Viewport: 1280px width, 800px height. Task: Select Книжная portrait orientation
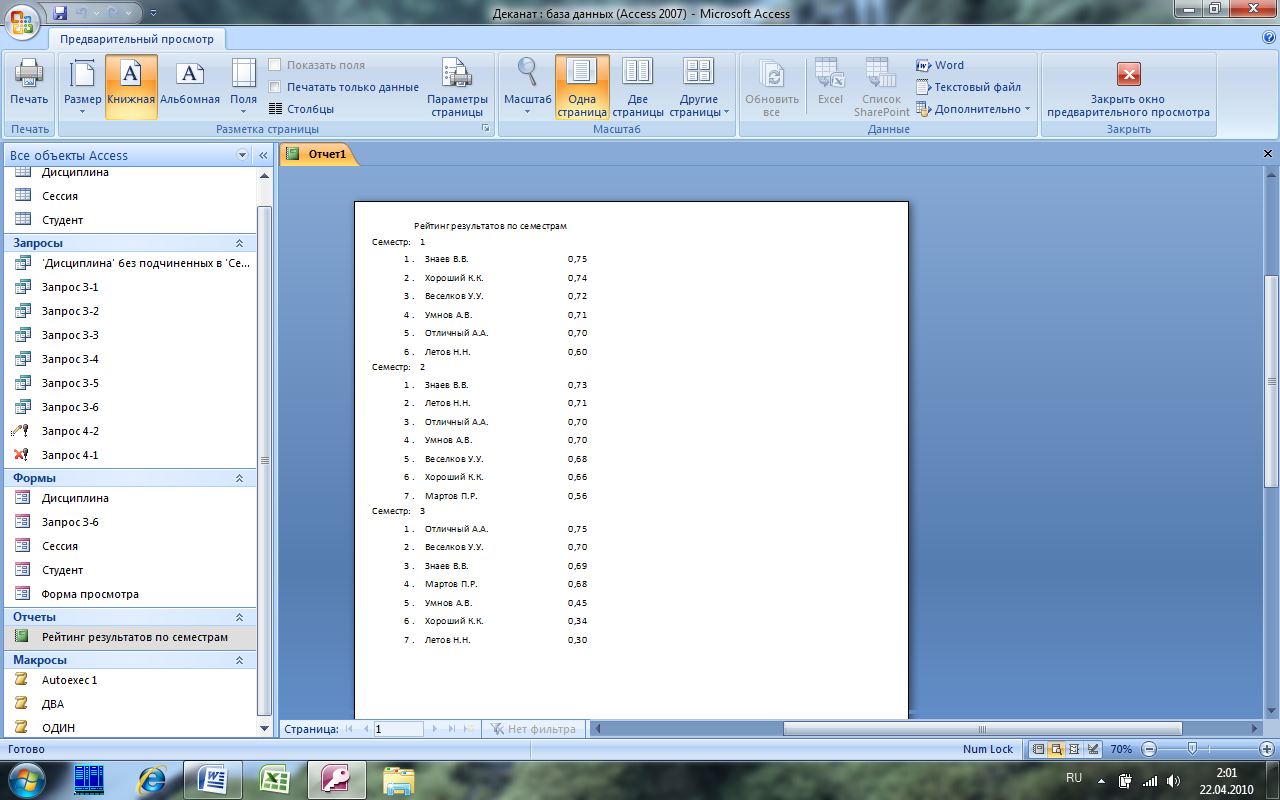point(131,87)
